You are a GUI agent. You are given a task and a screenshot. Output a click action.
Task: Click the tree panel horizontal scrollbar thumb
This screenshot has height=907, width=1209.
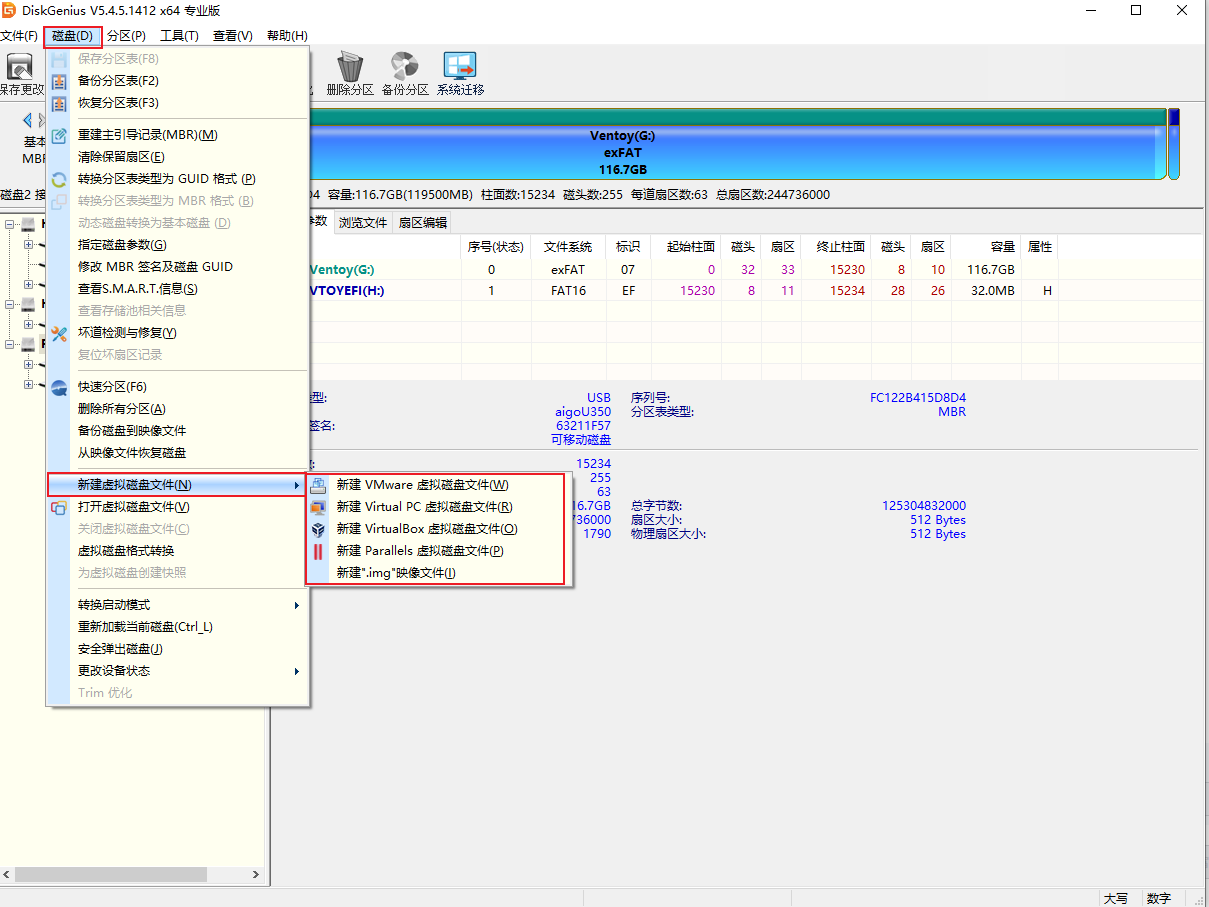pyautogui.click(x=110, y=874)
